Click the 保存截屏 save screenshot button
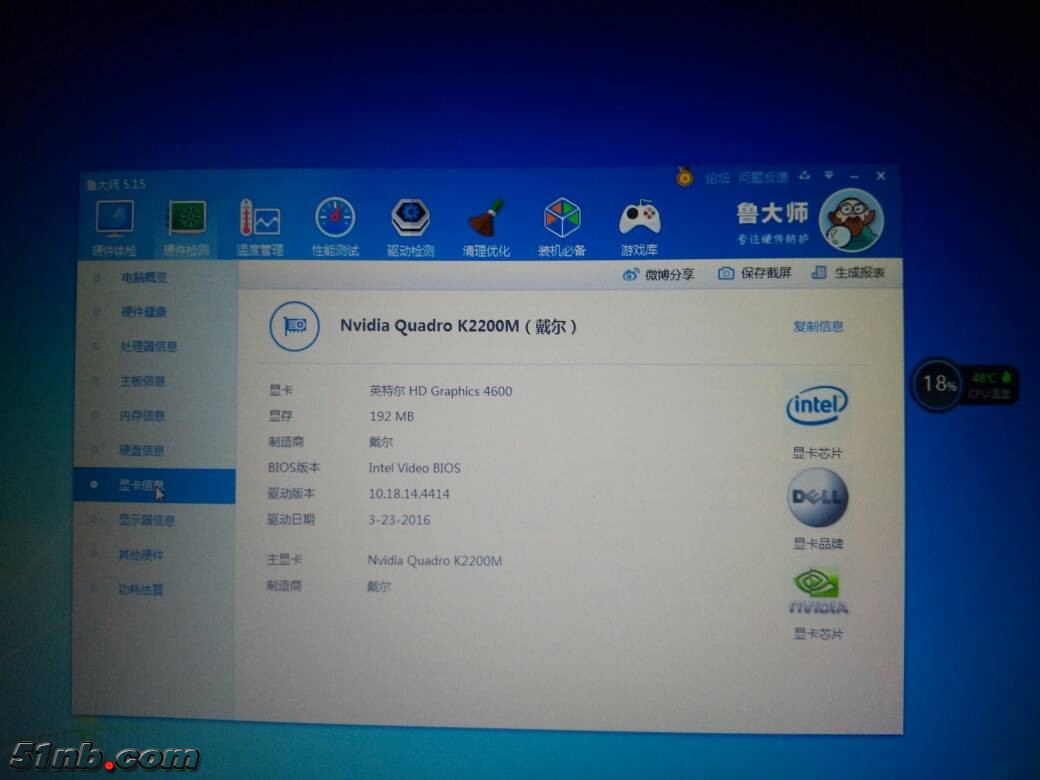The width and height of the screenshot is (1040, 780). [x=755, y=273]
